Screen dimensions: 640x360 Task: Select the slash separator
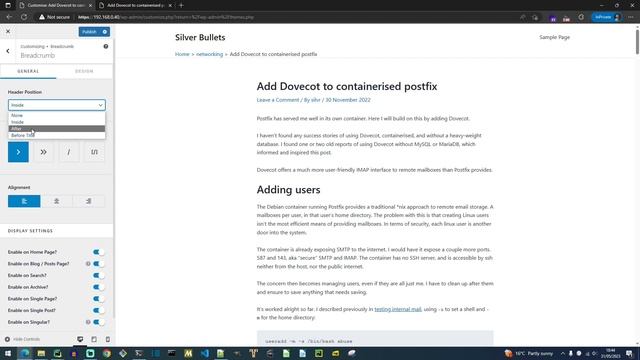[x=69, y=152]
